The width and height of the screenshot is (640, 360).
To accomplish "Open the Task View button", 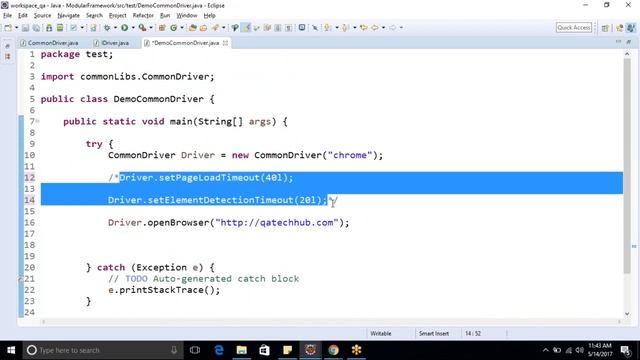I will [195, 350].
